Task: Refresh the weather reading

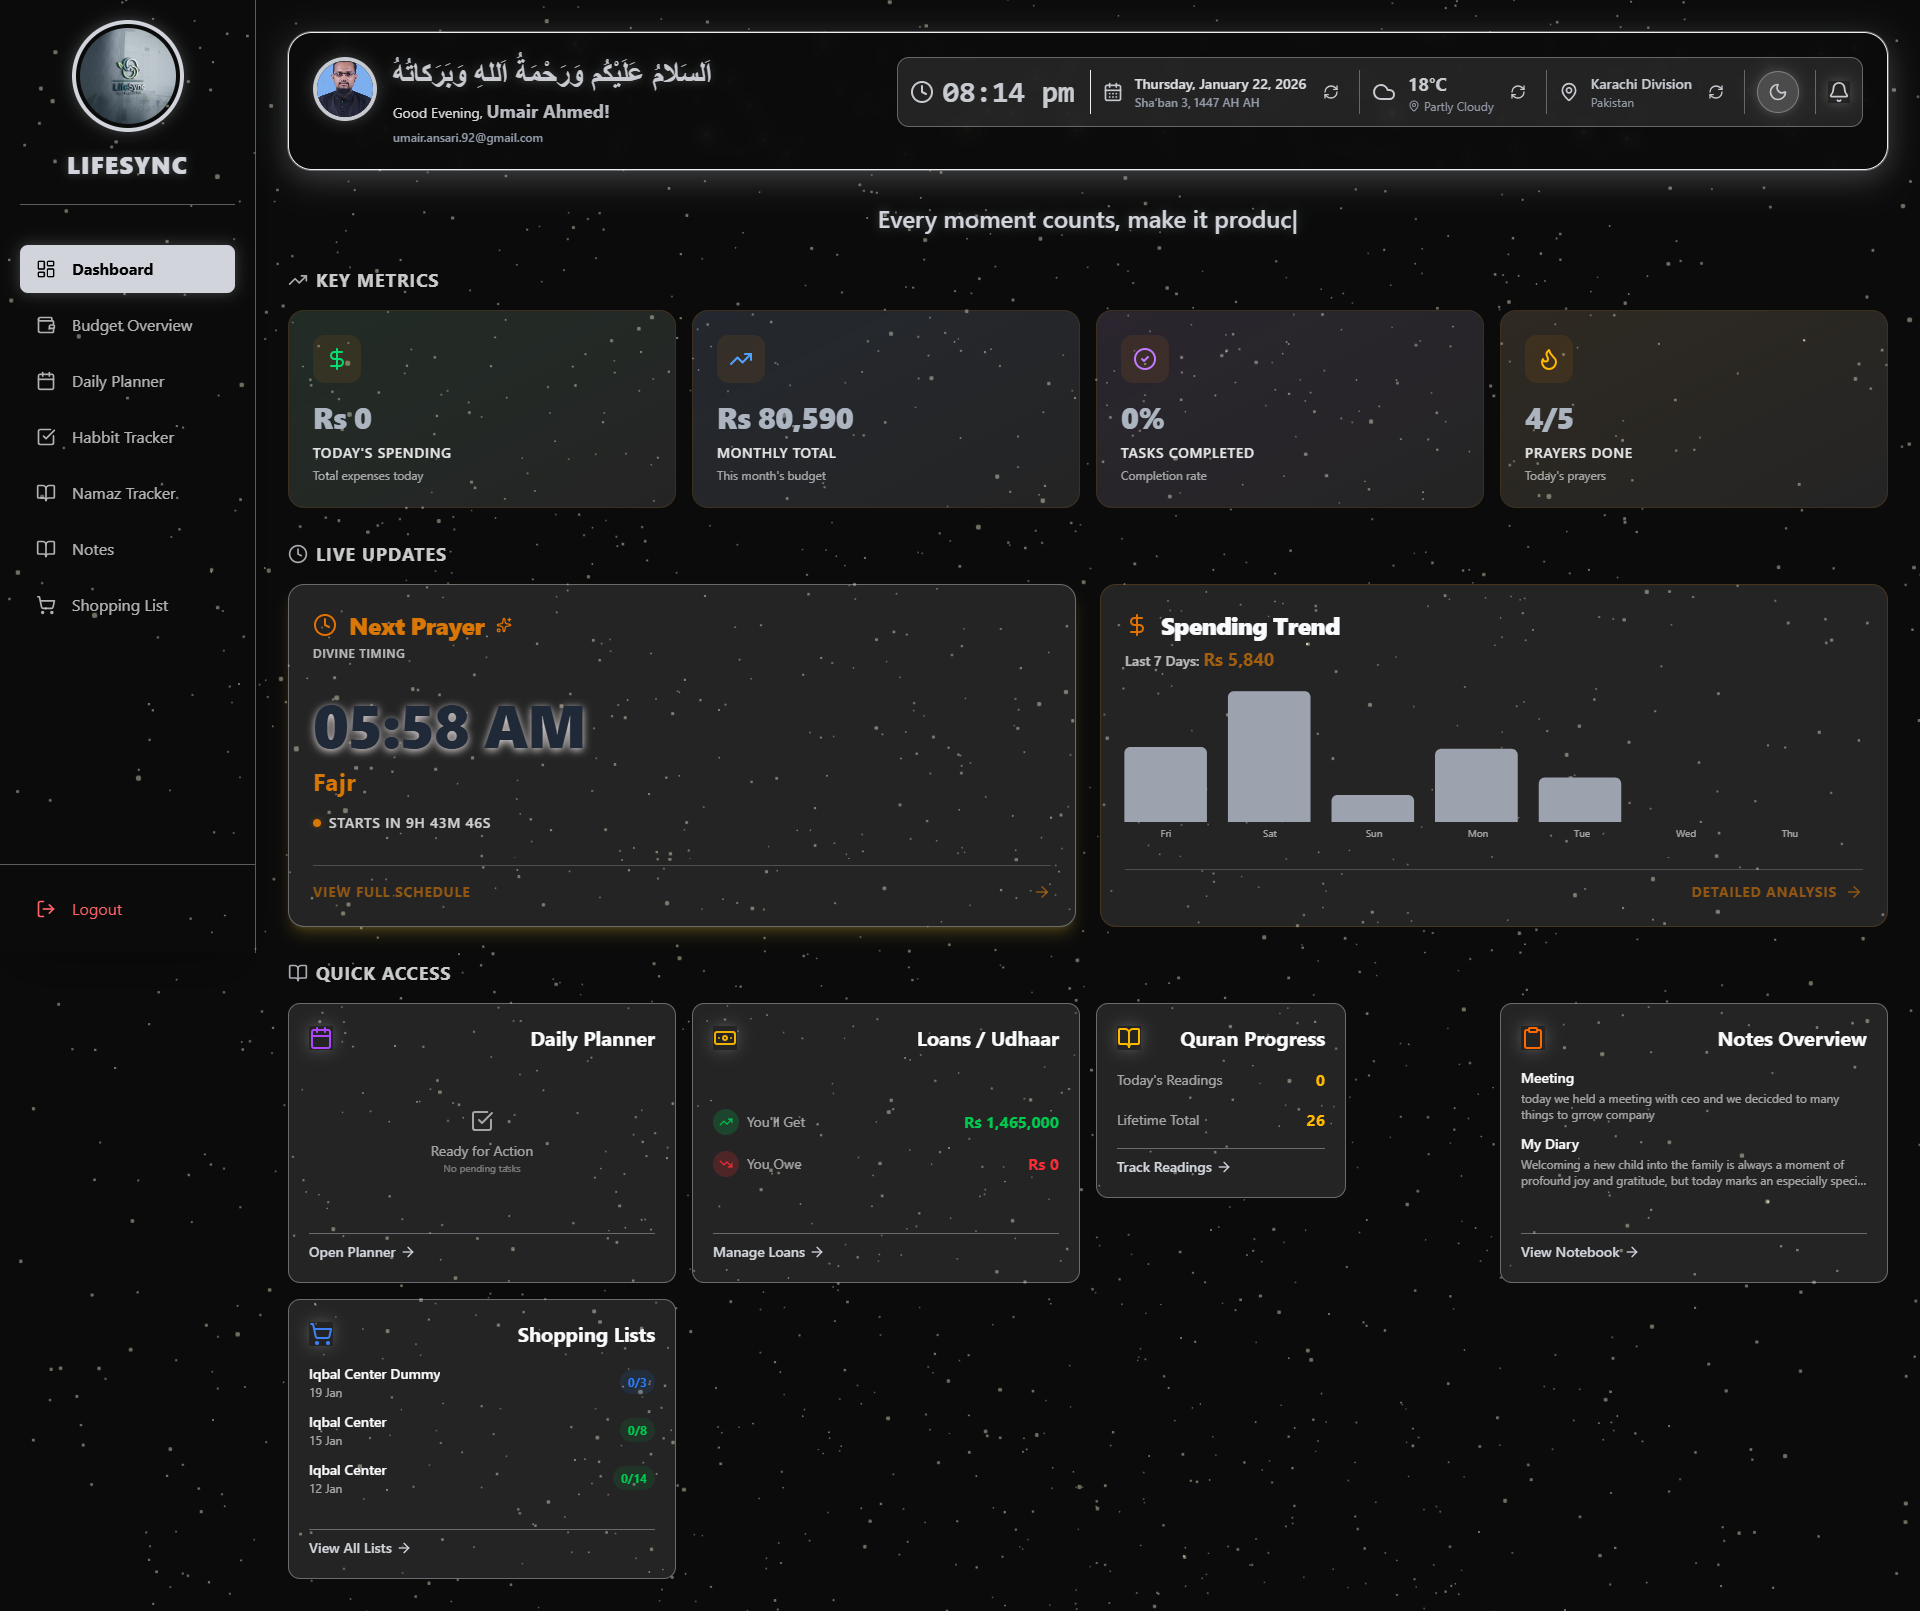Action: [1517, 92]
